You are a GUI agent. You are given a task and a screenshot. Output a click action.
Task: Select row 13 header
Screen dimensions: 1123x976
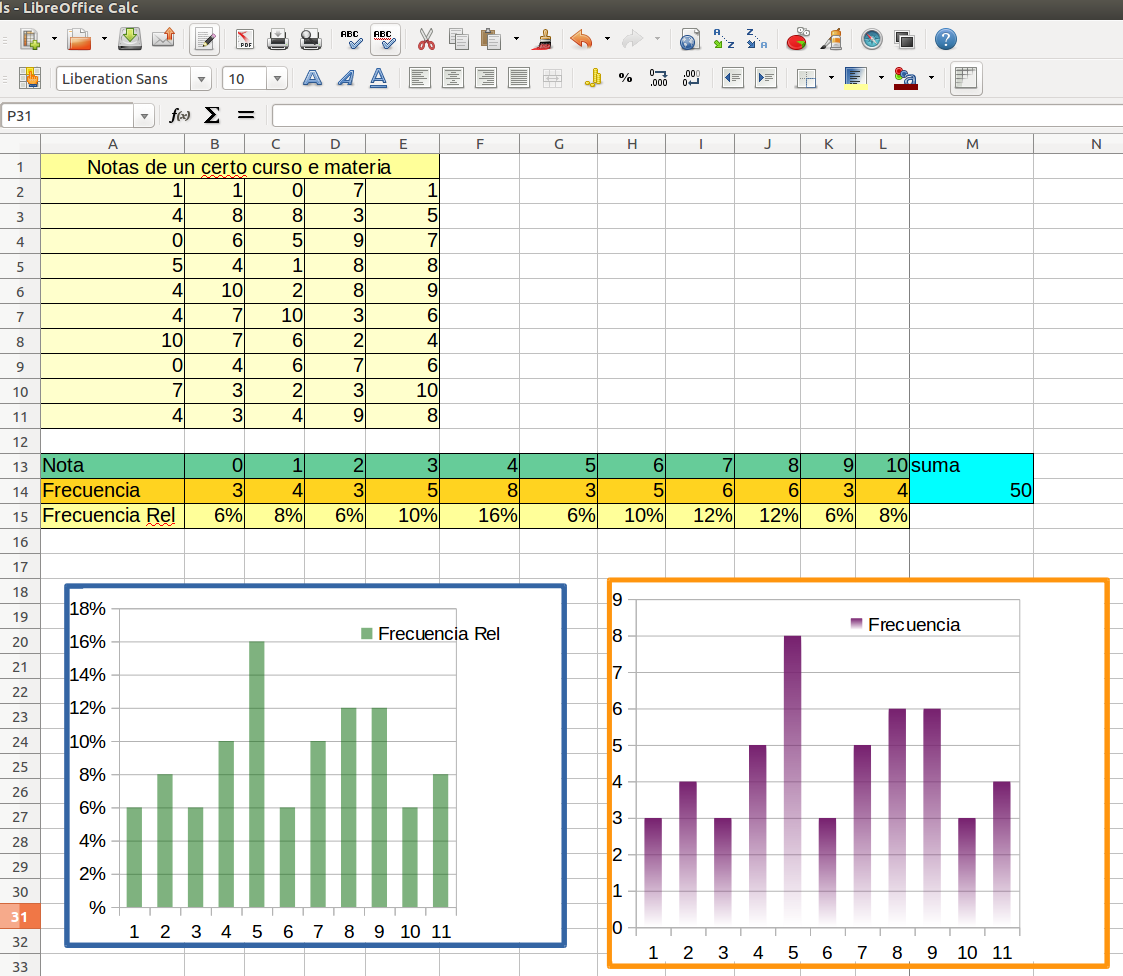pos(20,466)
